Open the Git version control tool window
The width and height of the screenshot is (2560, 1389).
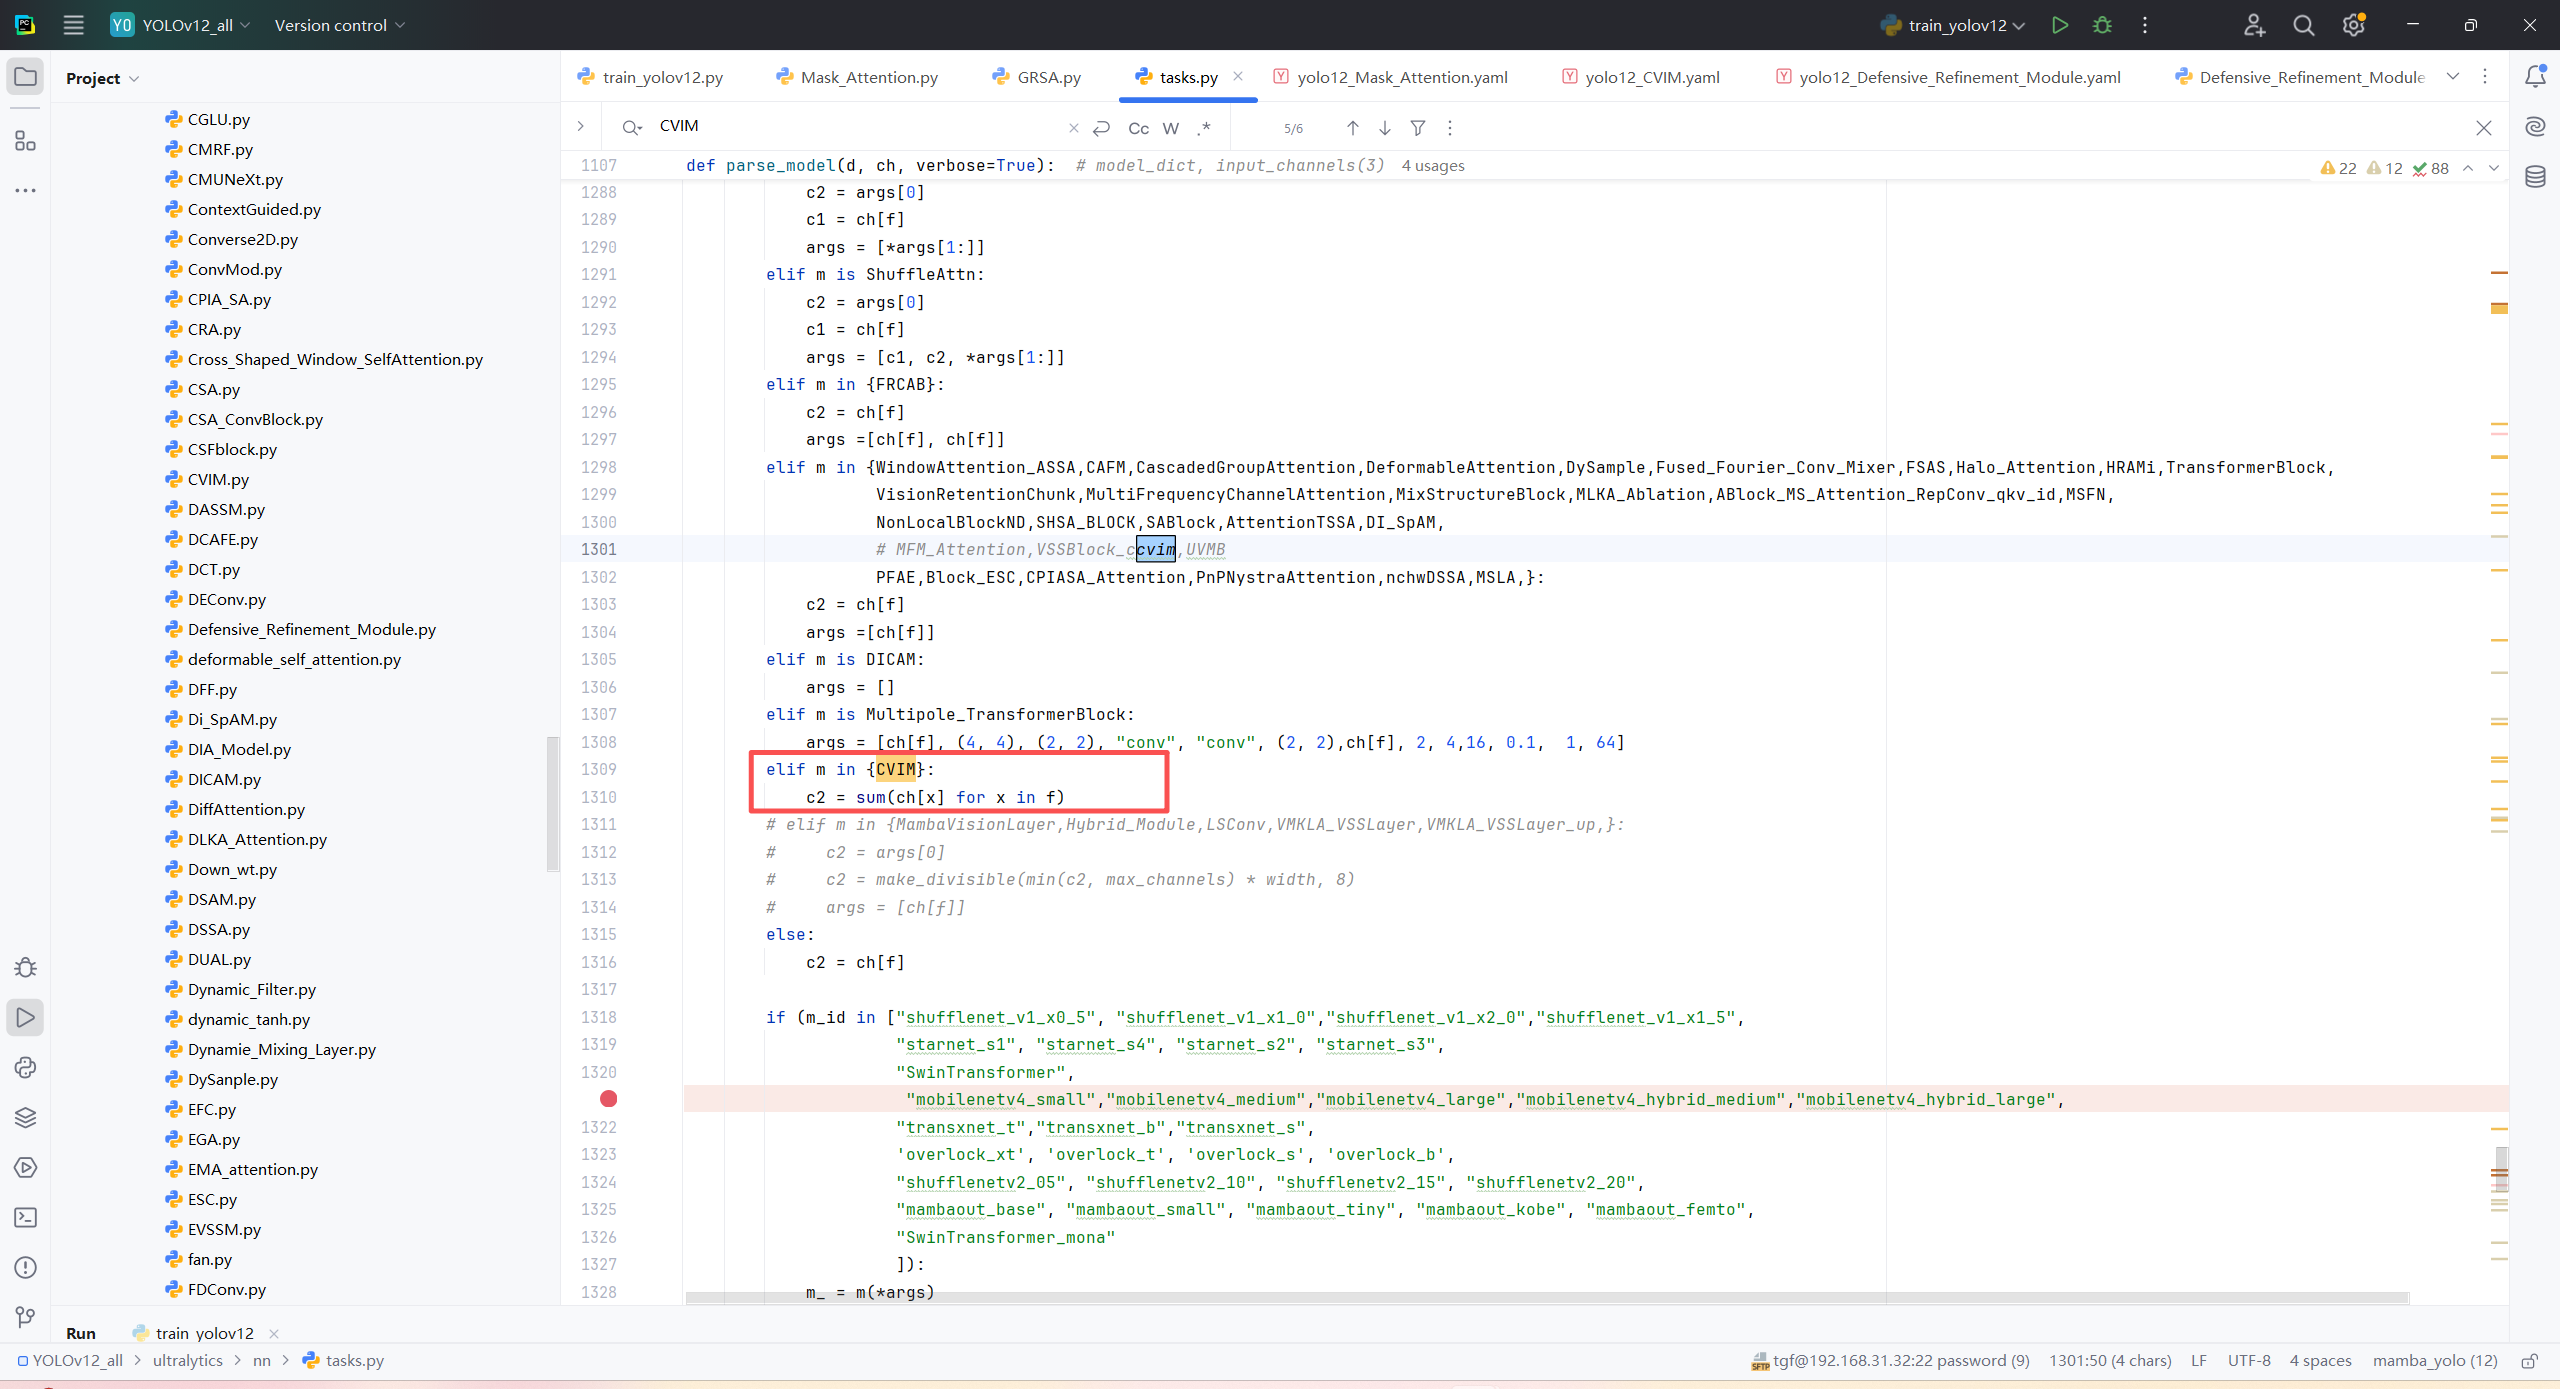[26, 1317]
